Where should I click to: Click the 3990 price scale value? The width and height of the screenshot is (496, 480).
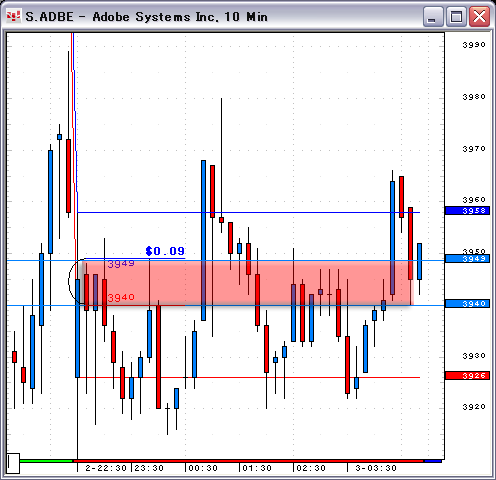click(x=474, y=45)
